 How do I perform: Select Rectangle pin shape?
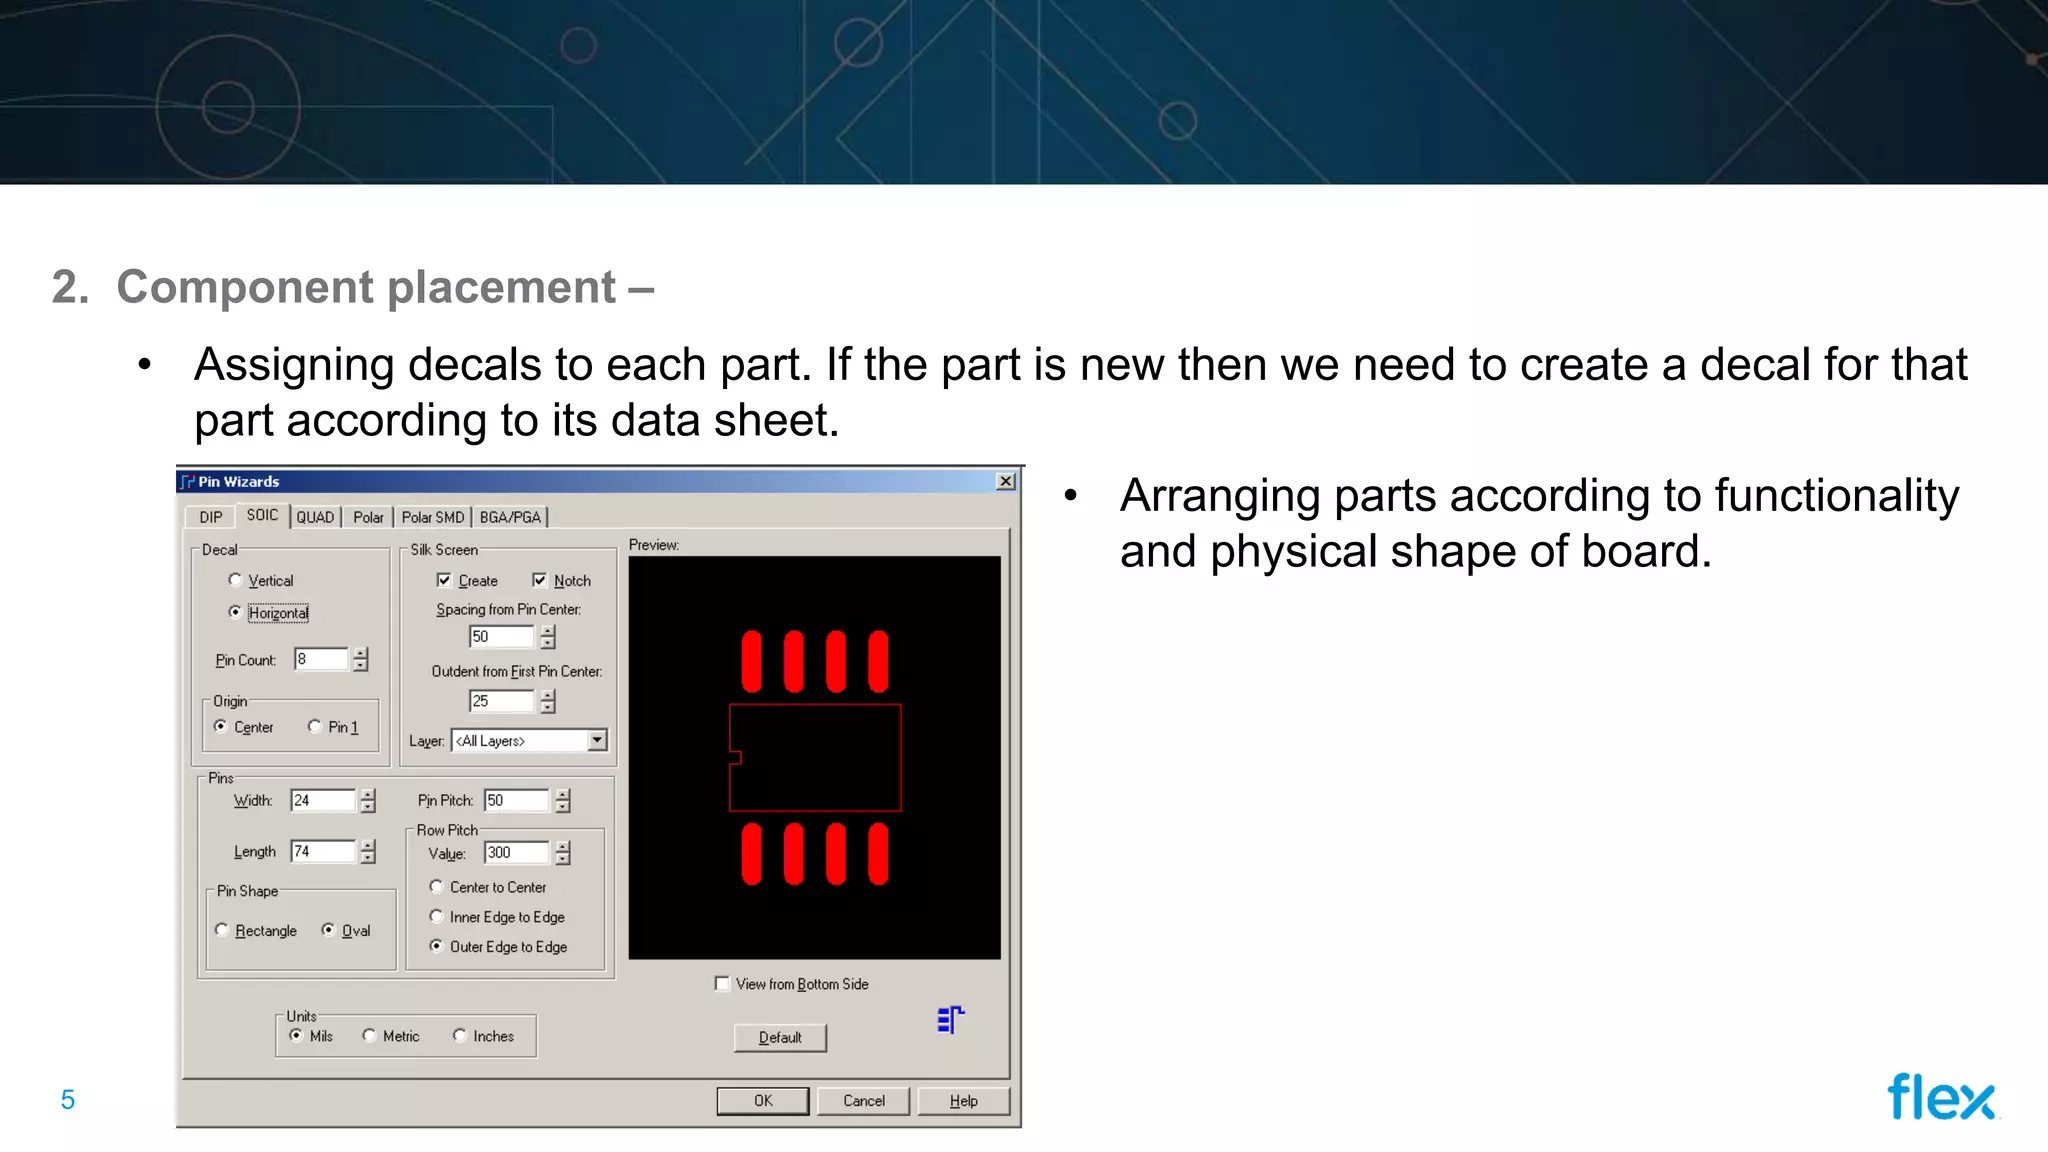click(256, 930)
